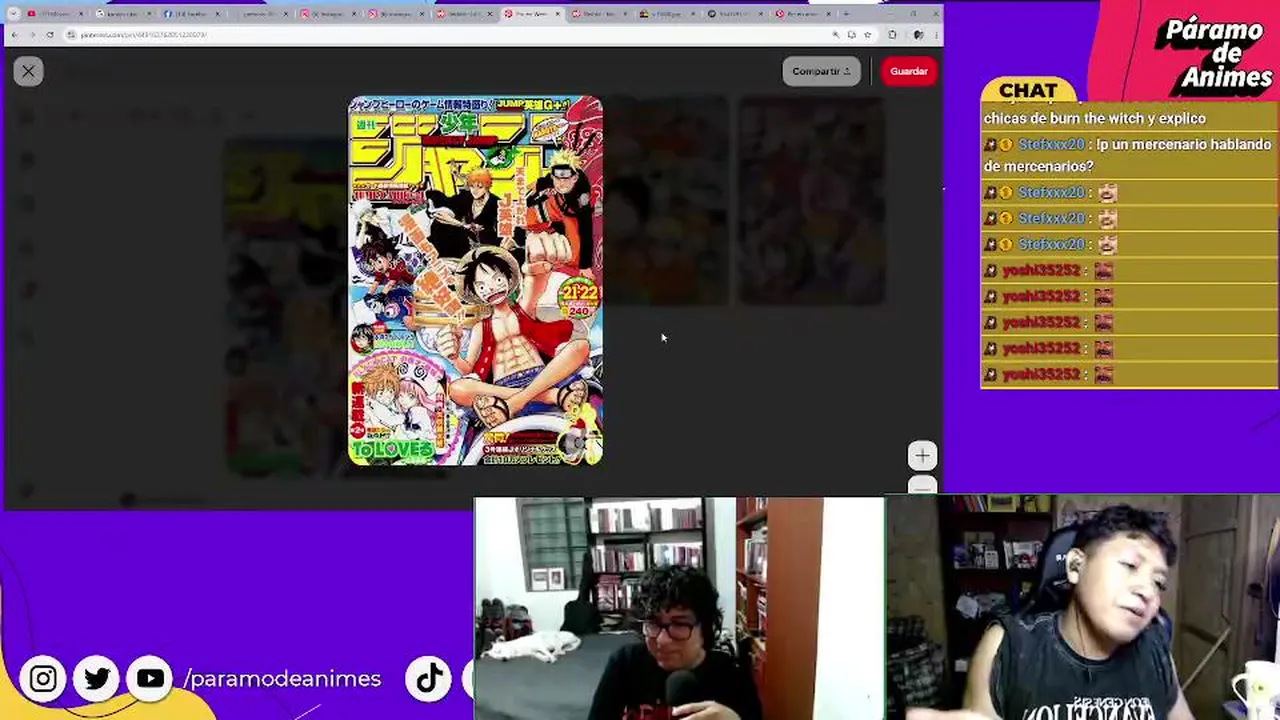The image size is (1280, 720).
Task: Click the blurred pin to the right of the cover
Action: (668, 200)
